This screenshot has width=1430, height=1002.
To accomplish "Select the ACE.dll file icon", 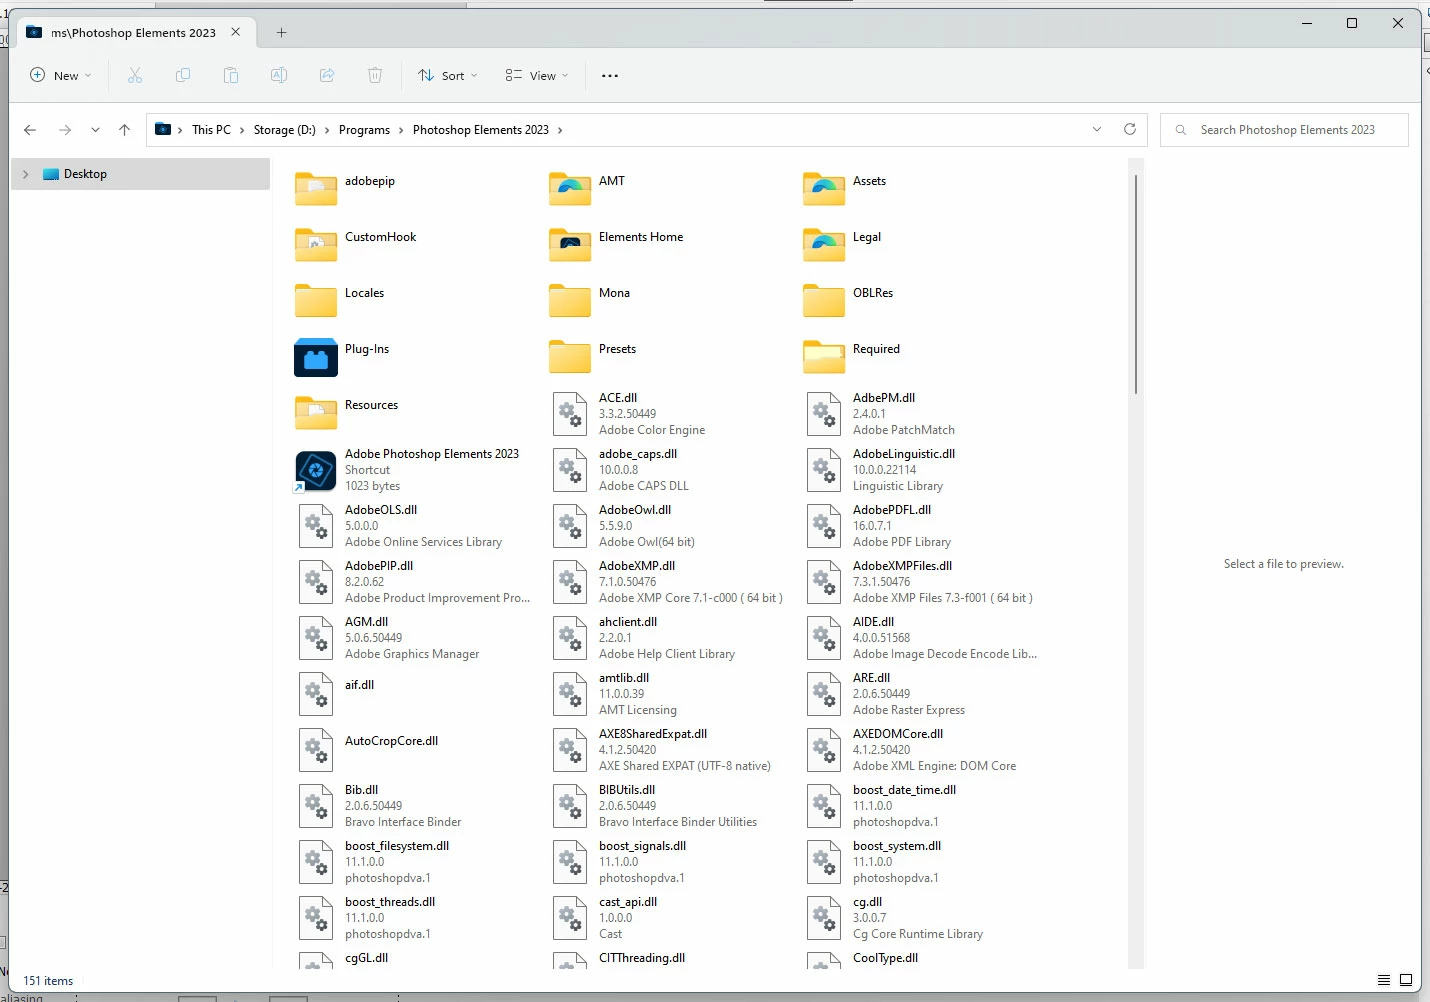I will point(570,414).
